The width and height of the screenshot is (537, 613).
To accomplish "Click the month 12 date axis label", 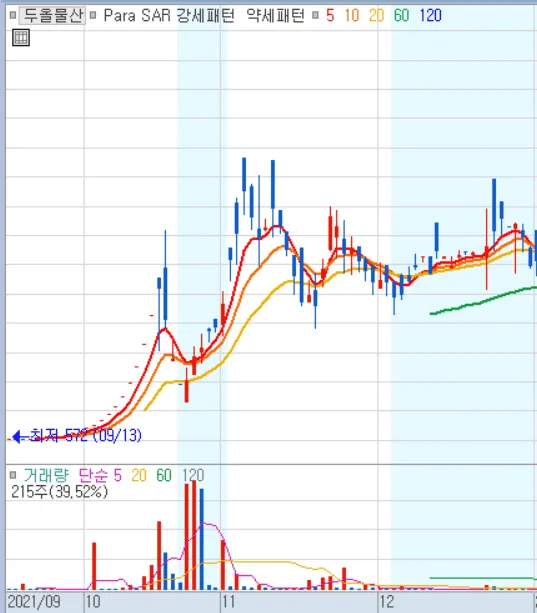I will point(387,602).
